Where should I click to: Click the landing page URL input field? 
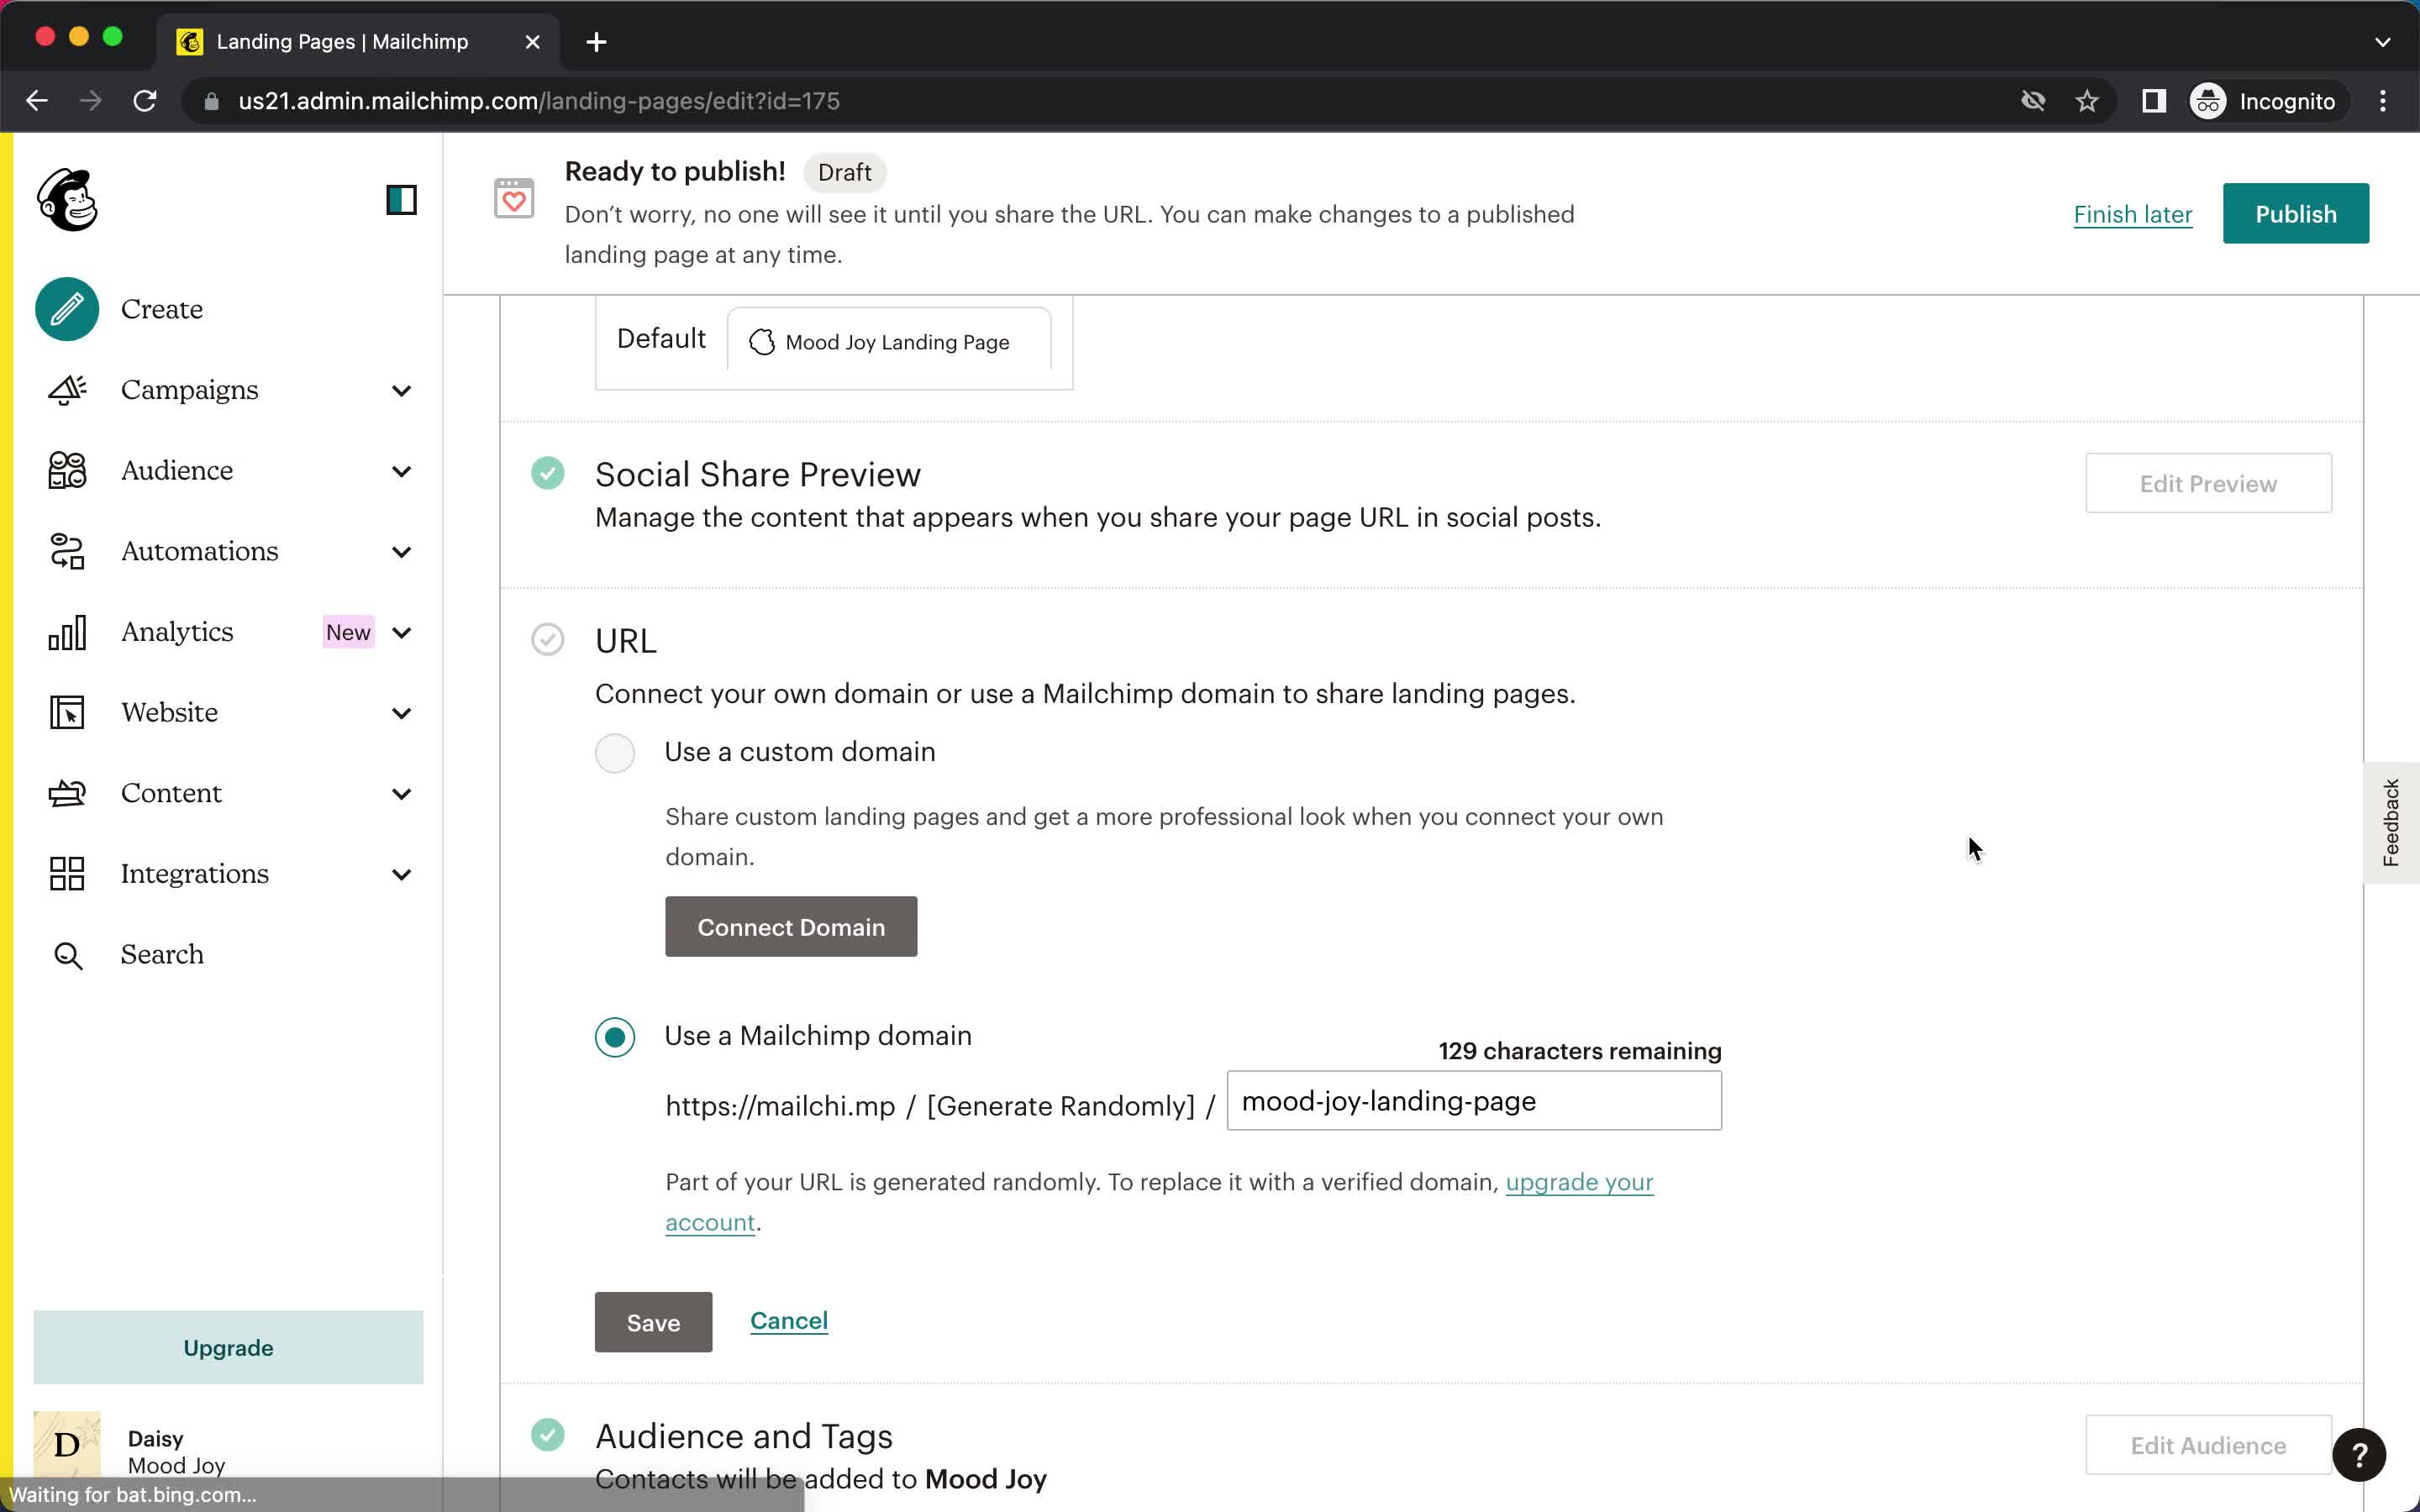[1472, 1101]
